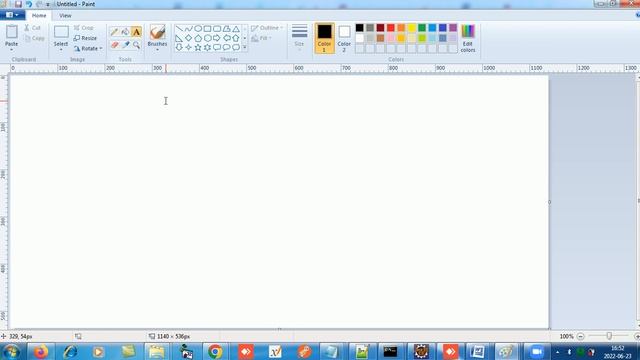Choose the Up arrow shape
Image resolution: width=640 pixels, height=360 pixels.
click(236, 38)
